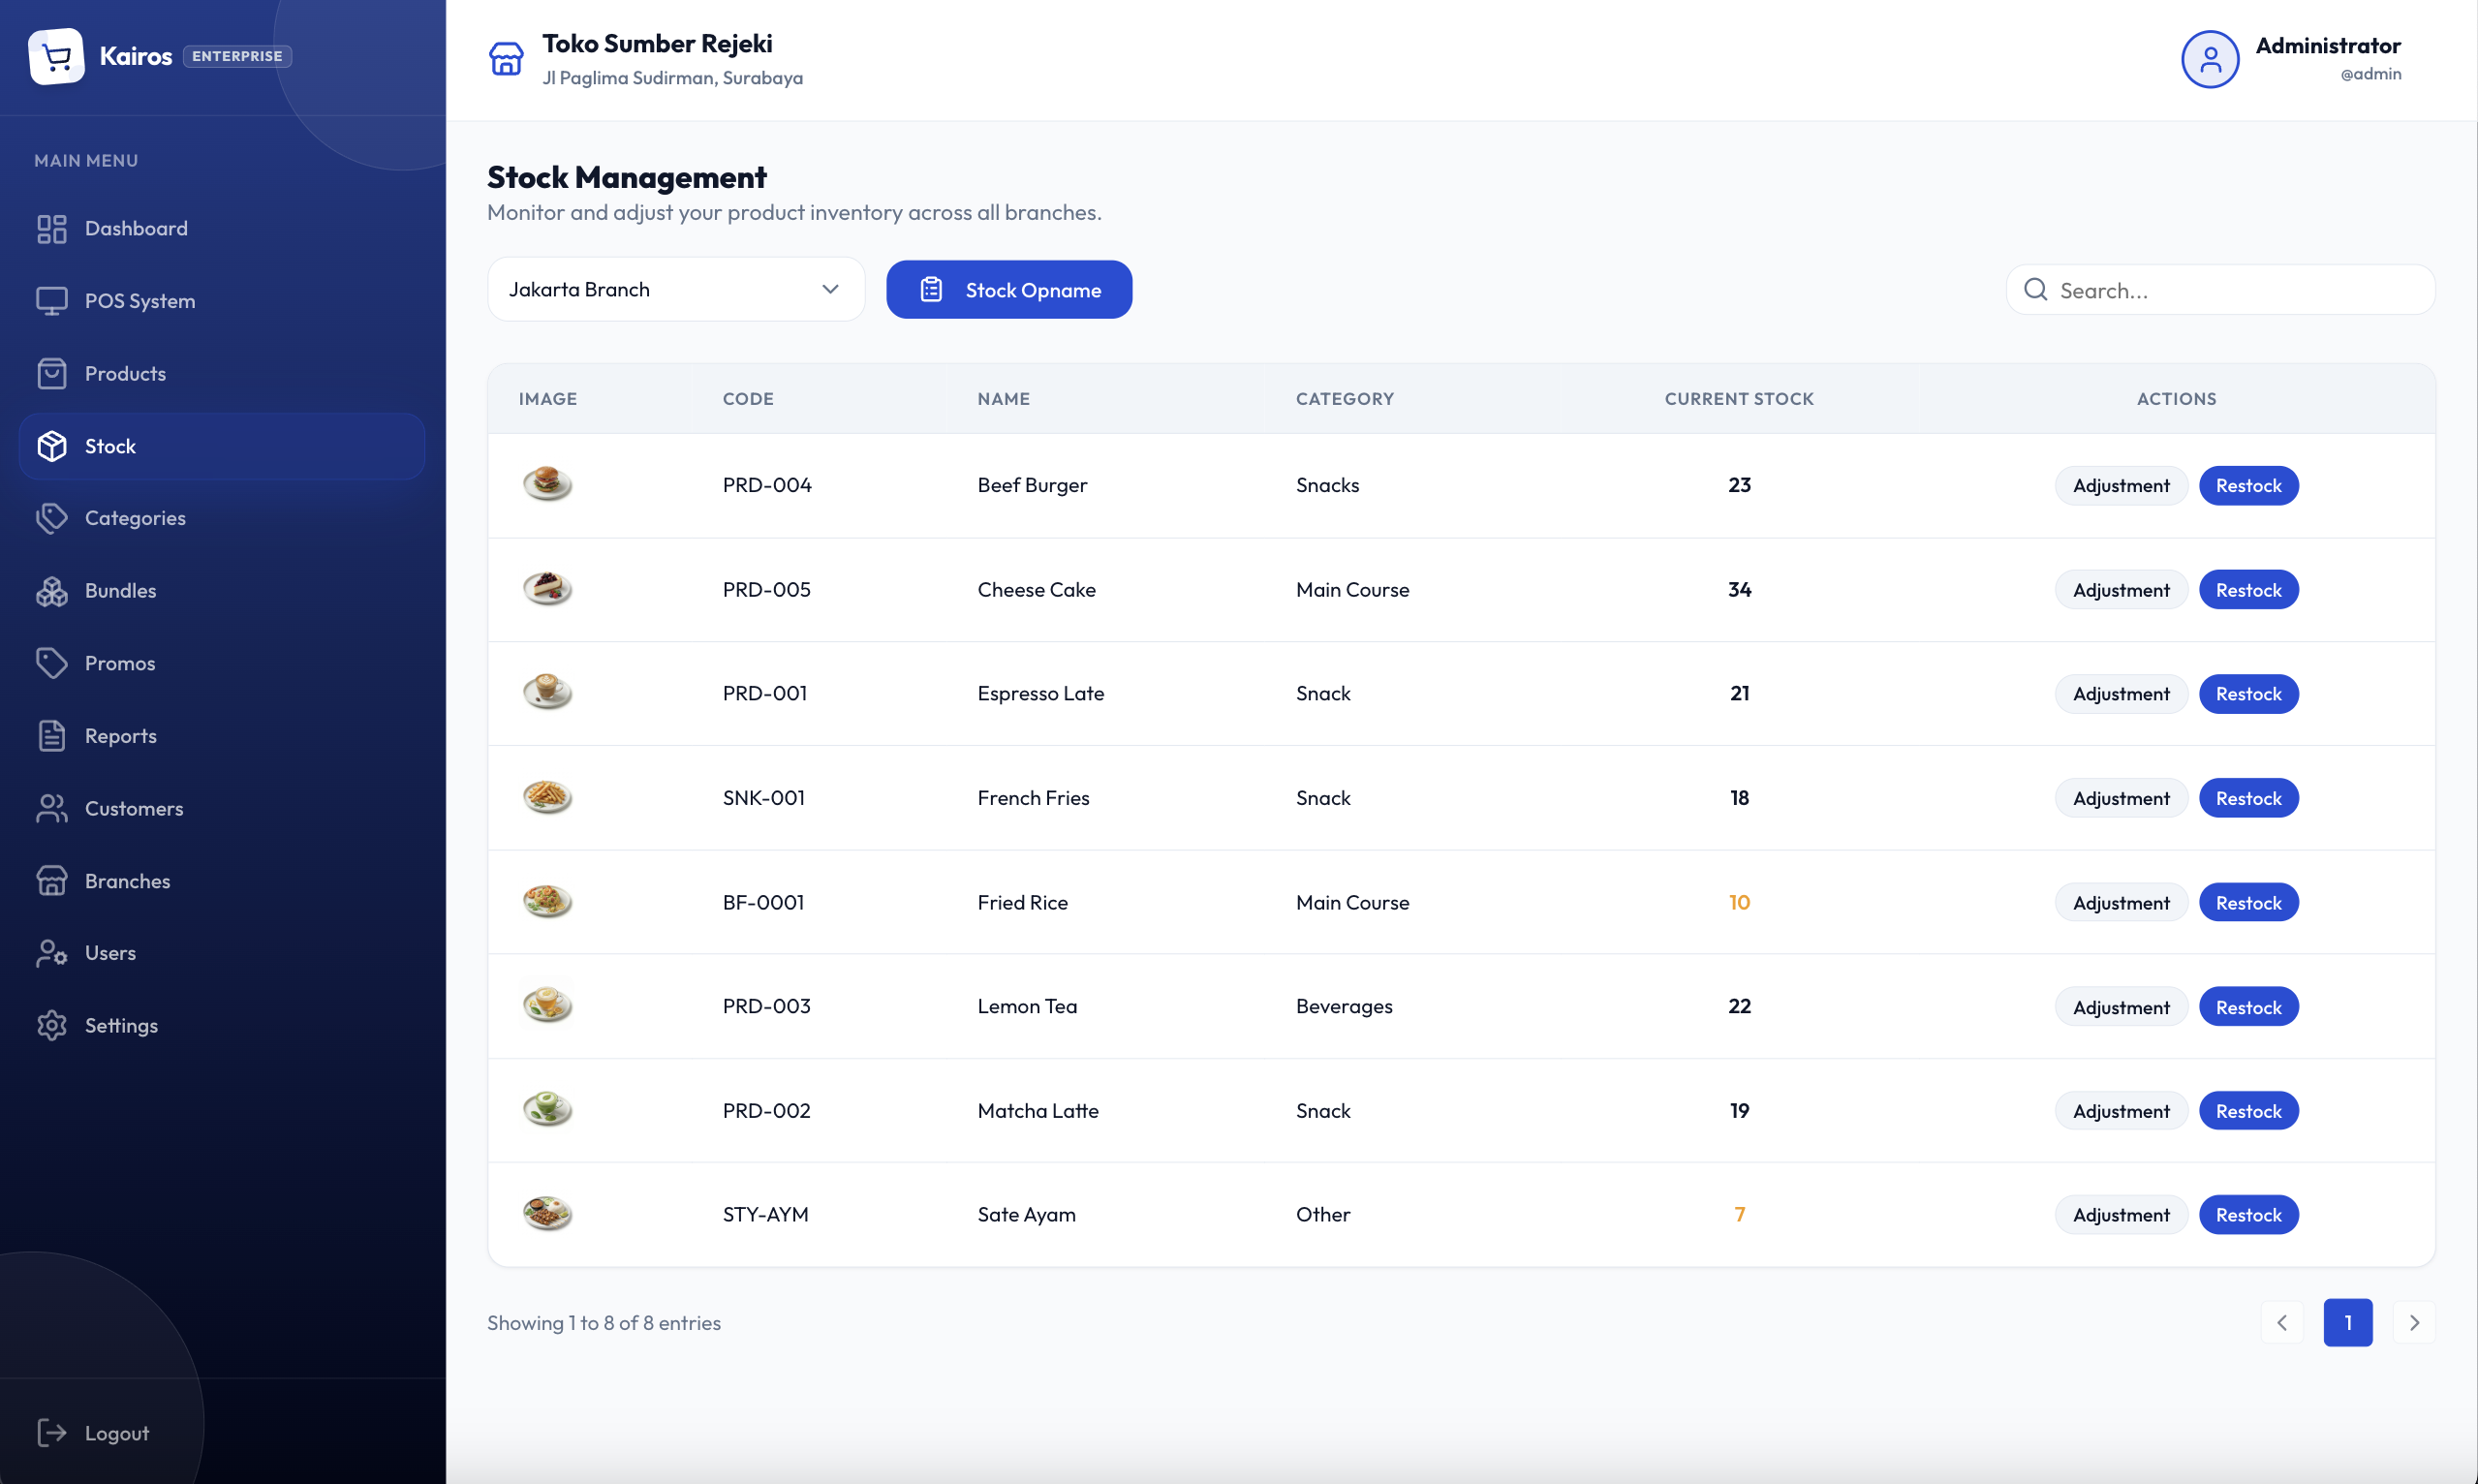The width and height of the screenshot is (2478, 1484).
Task: Click the Administrator avatar icon
Action: coord(2210,59)
